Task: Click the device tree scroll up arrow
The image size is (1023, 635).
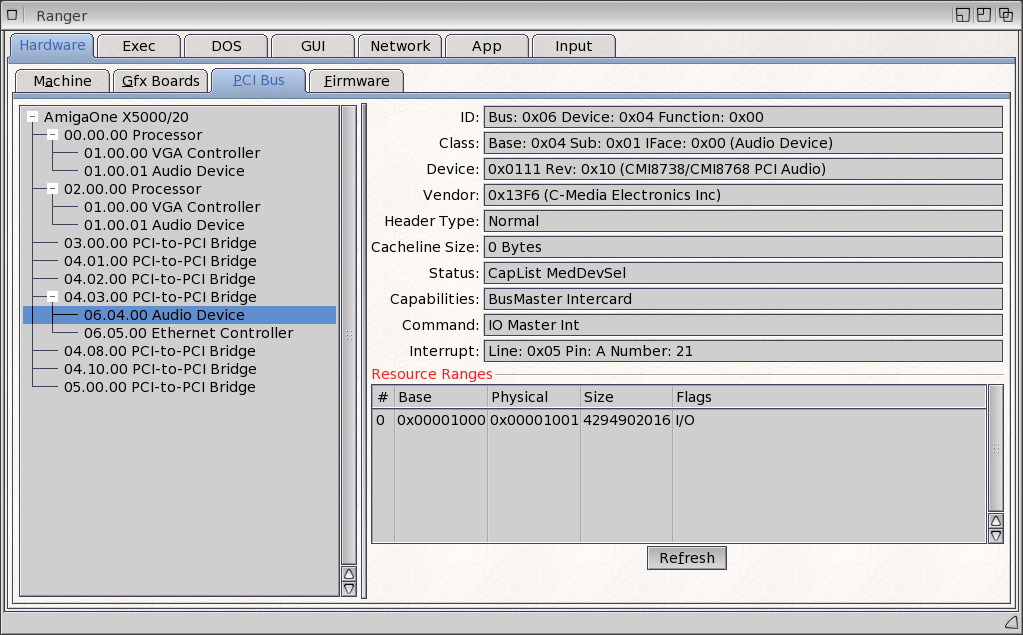Action: 349,574
